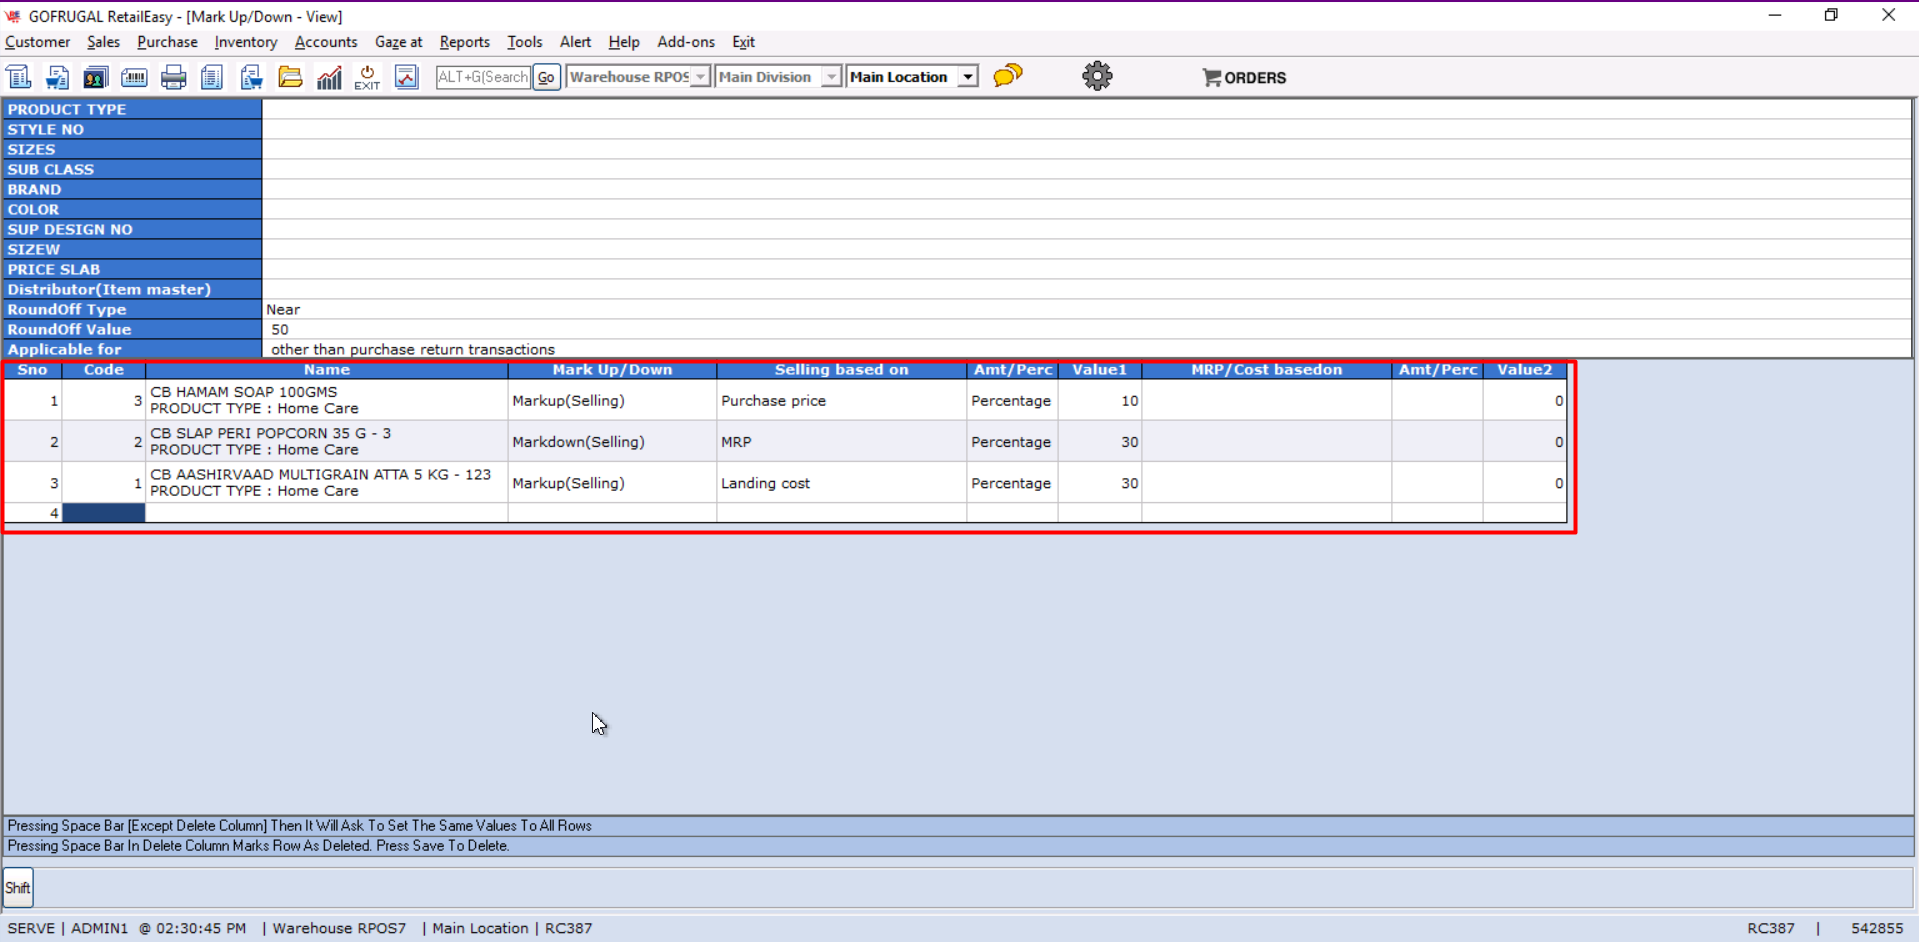The width and height of the screenshot is (1919, 942).
Task: Click the red line graph report icon
Action: click(x=406, y=77)
